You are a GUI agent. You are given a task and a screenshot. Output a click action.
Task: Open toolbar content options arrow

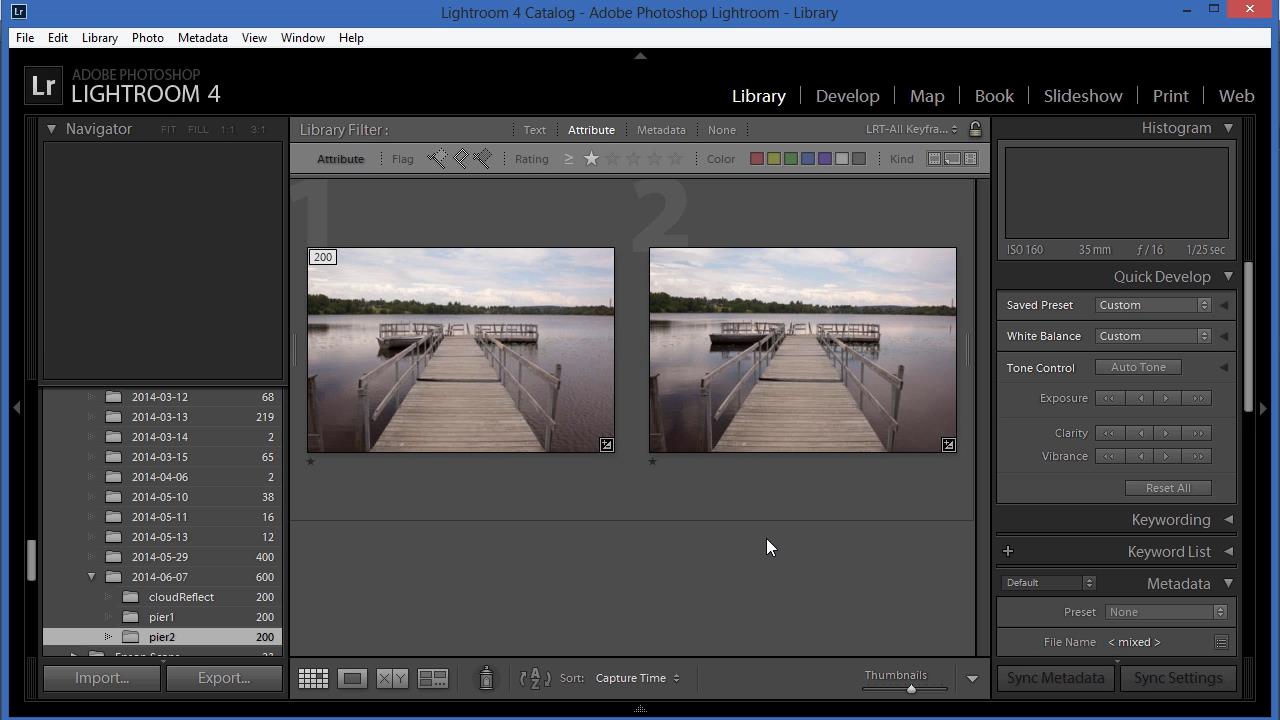[x=972, y=679]
